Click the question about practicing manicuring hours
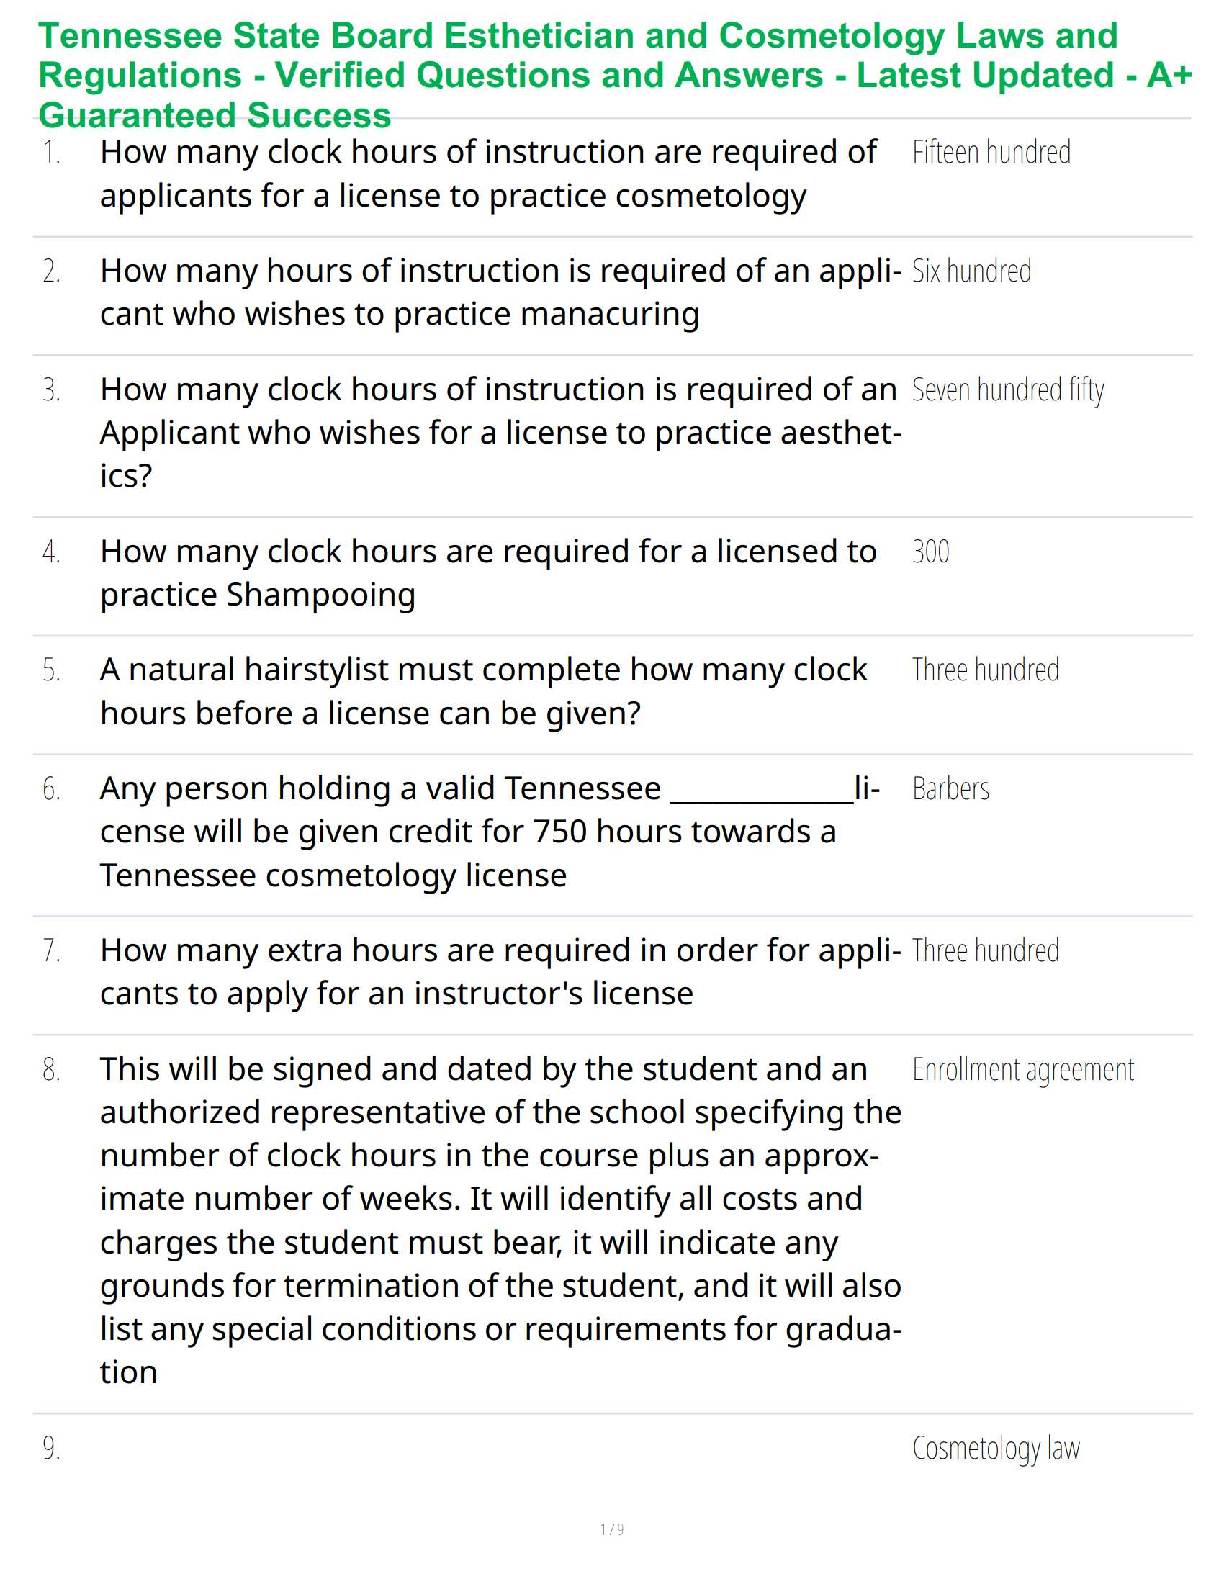The image size is (1224, 1584). pyautogui.click(x=500, y=292)
